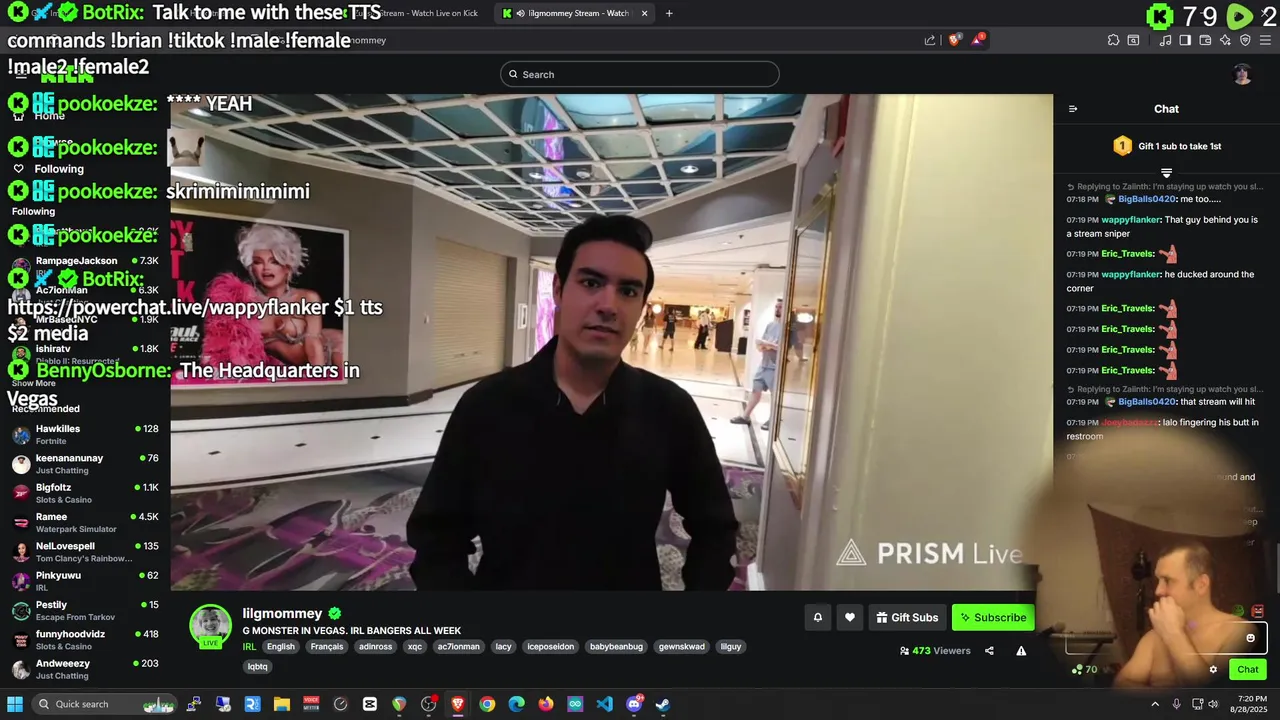The width and height of the screenshot is (1280, 720).
Task: Open Windows Start menu
Action: click(x=15, y=704)
